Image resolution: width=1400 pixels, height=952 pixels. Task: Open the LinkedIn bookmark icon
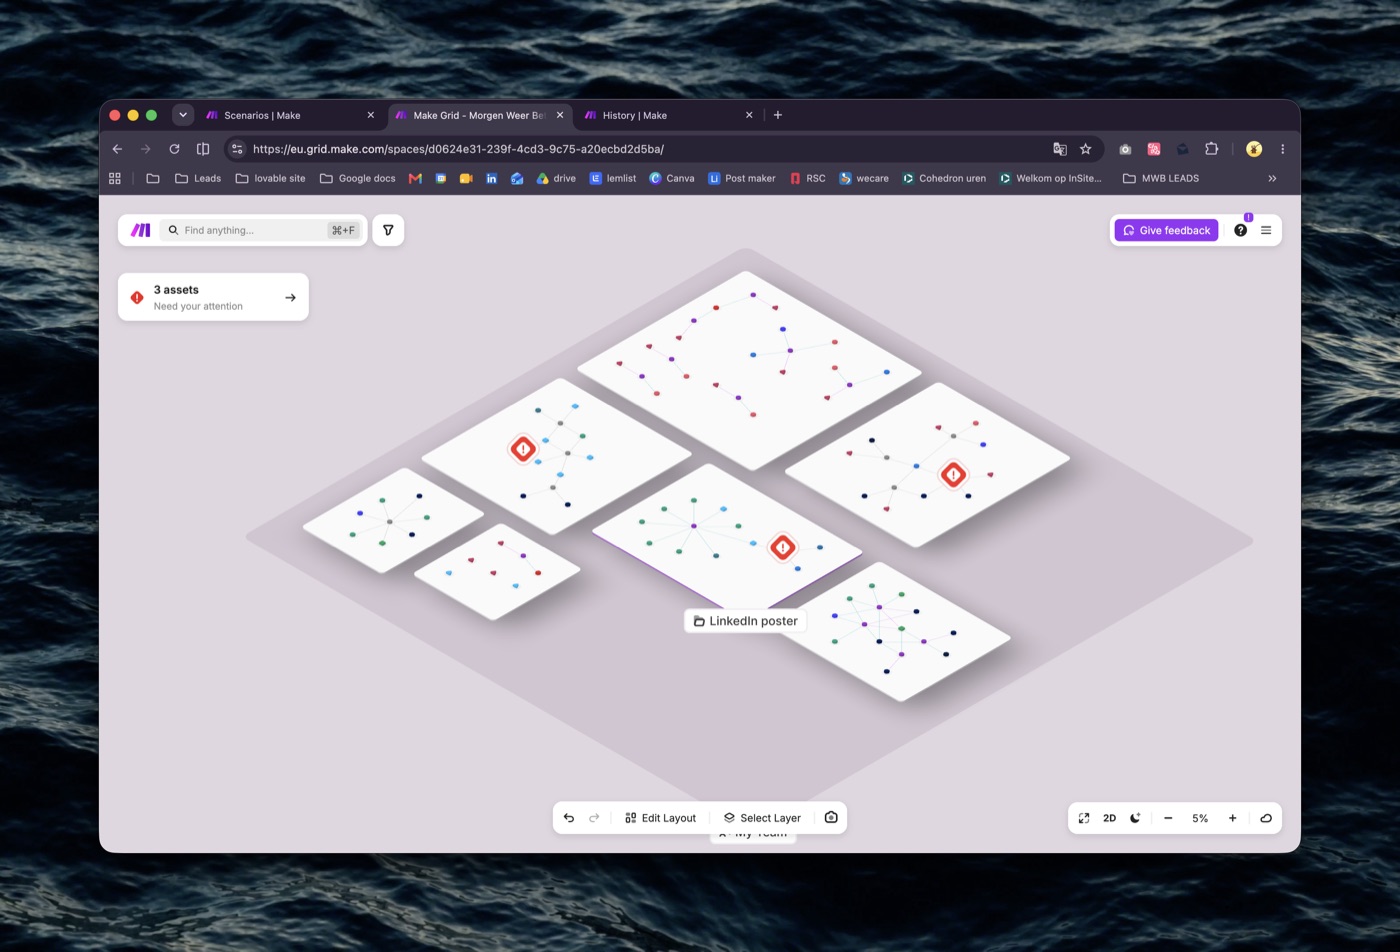point(491,178)
